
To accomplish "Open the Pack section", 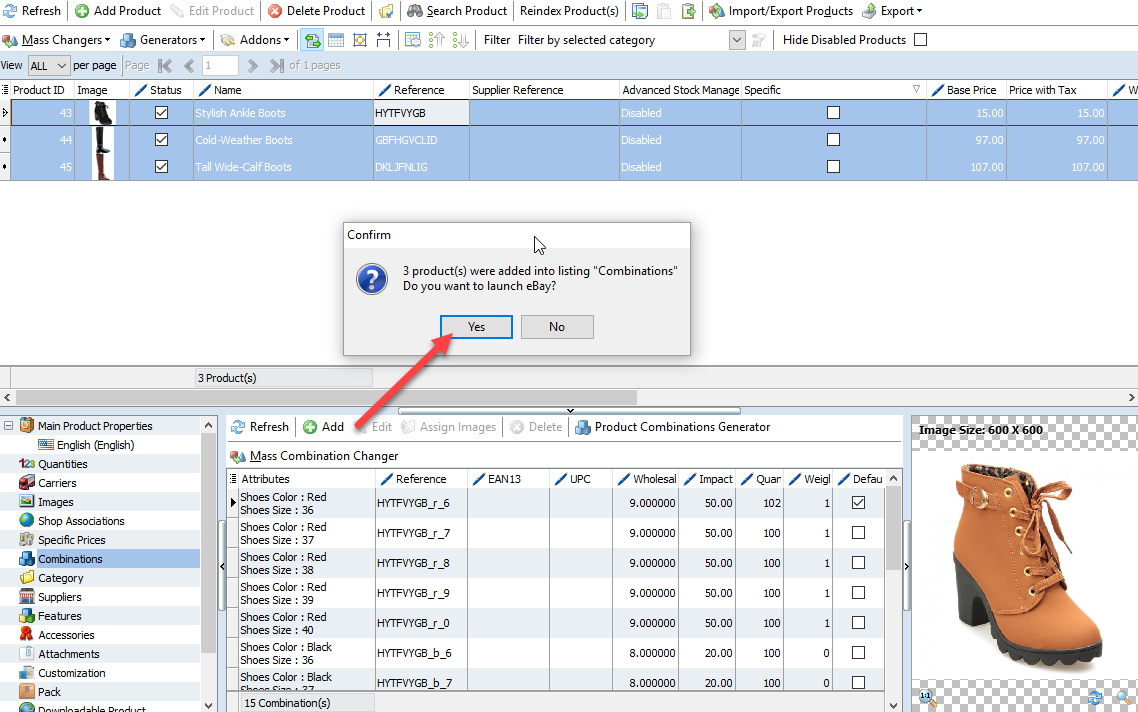I will coord(49,692).
